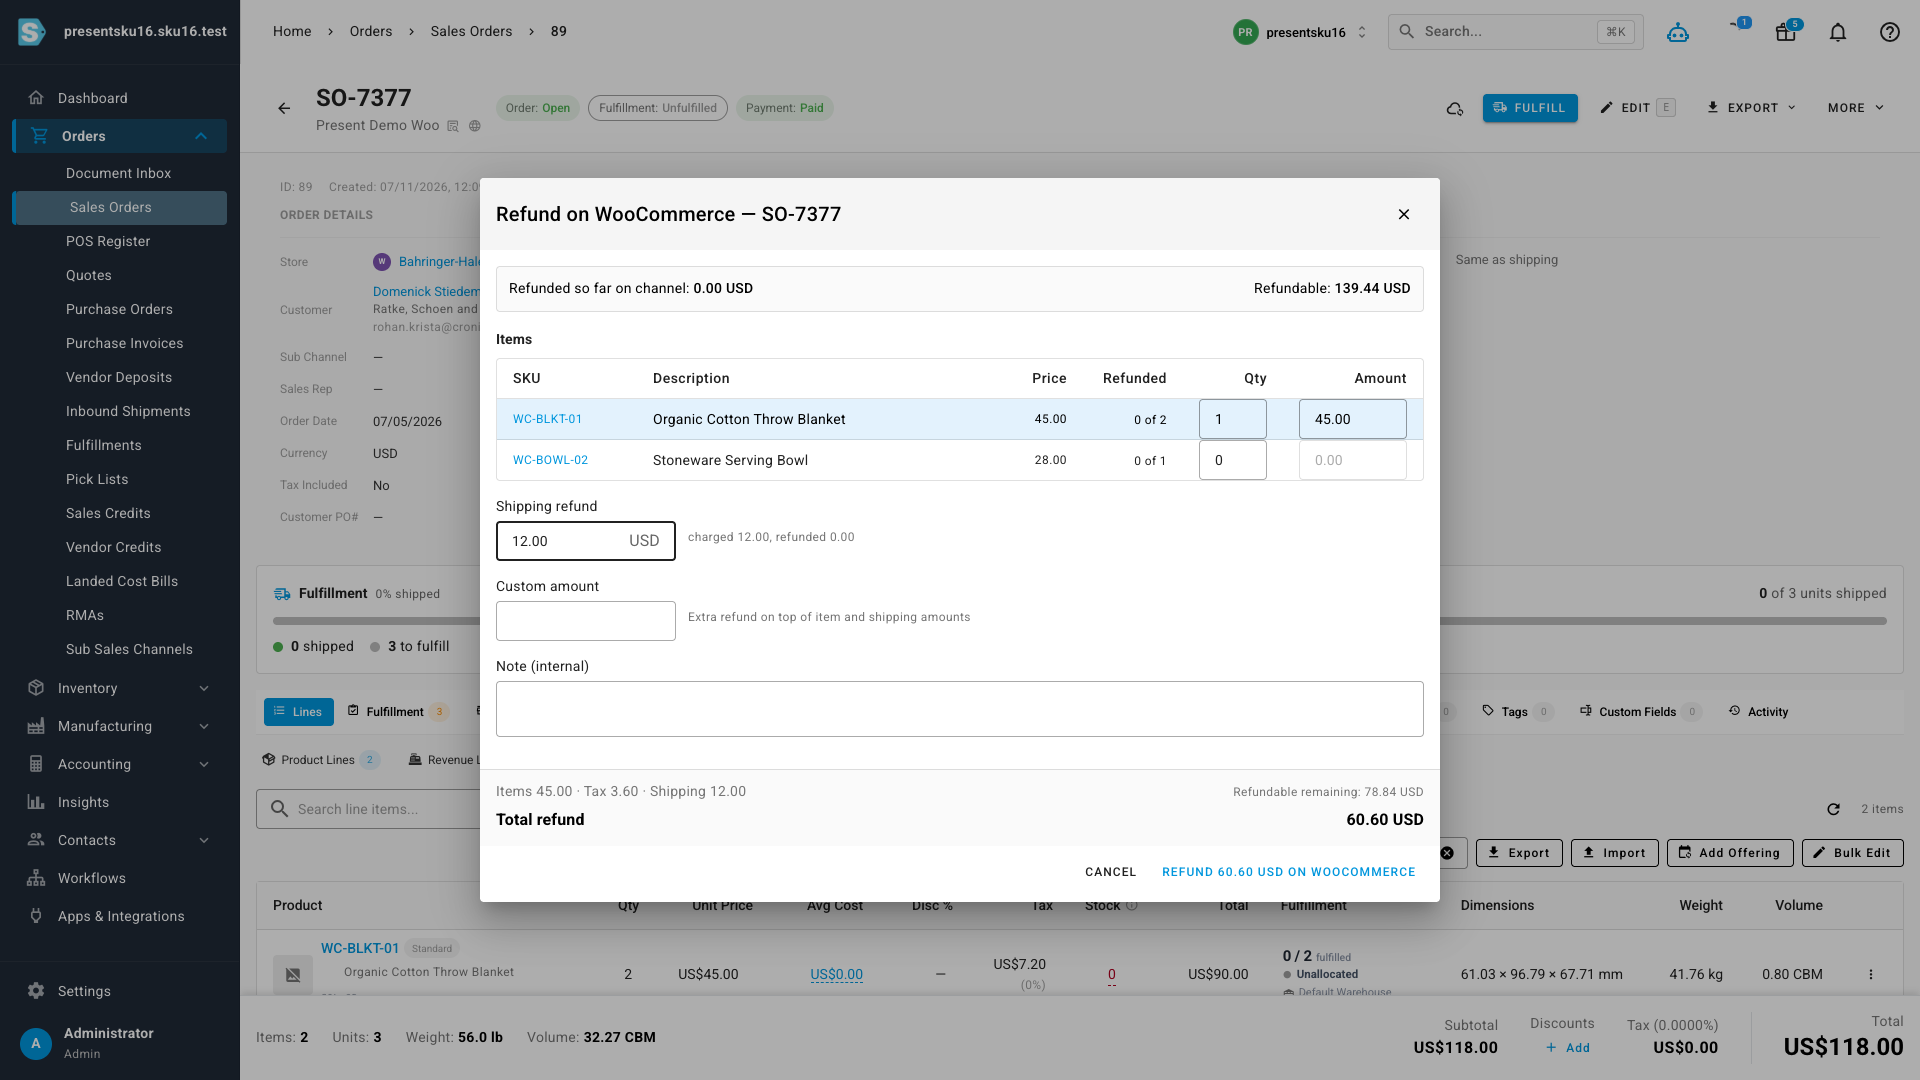Click the Bulk Edit button
1920x1080 pixels.
[1852, 853]
